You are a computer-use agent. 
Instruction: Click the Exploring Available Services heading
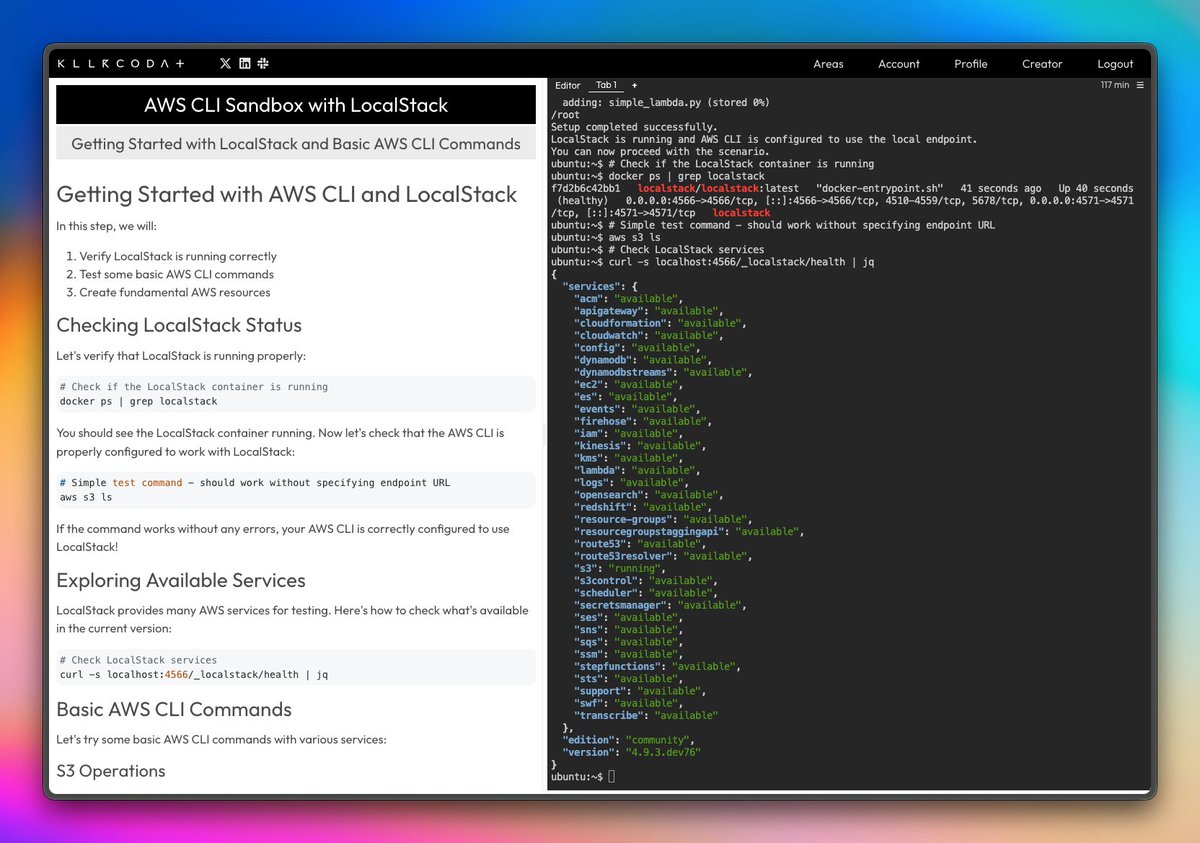click(x=181, y=581)
